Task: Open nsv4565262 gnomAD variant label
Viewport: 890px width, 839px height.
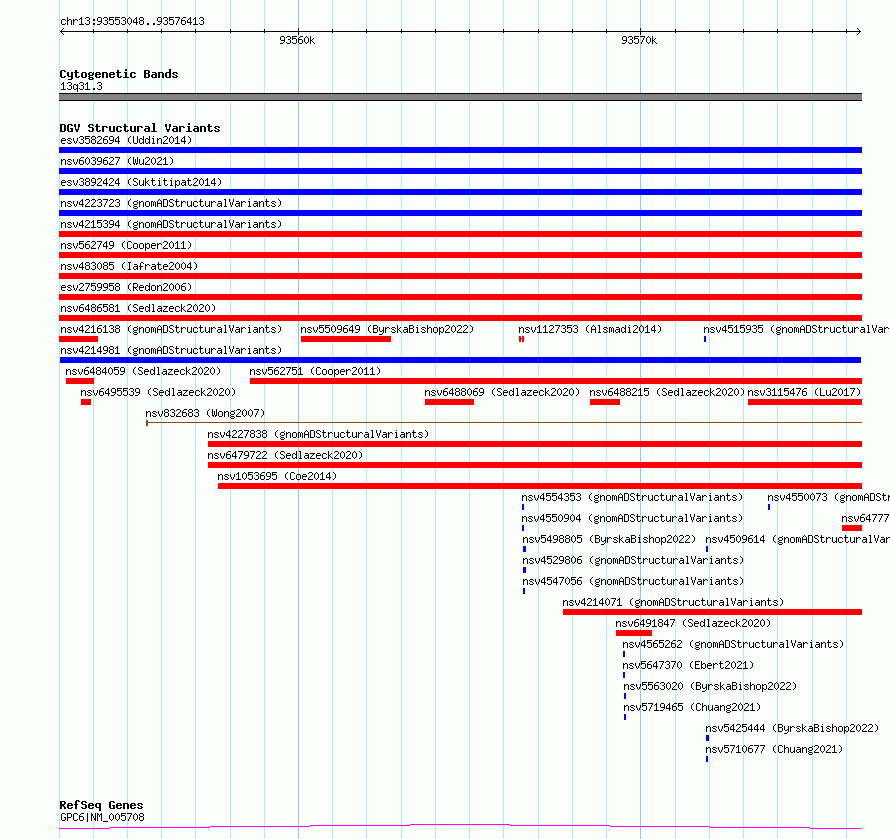Action: [733, 644]
